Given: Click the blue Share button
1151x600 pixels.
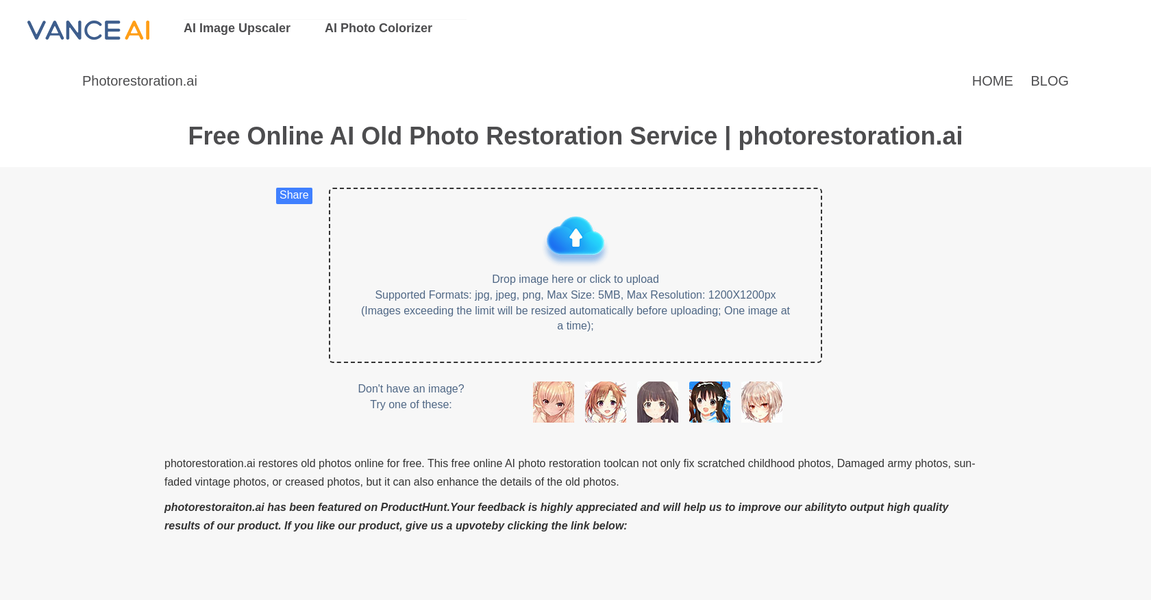Looking at the screenshot, I should click(294, 195).
